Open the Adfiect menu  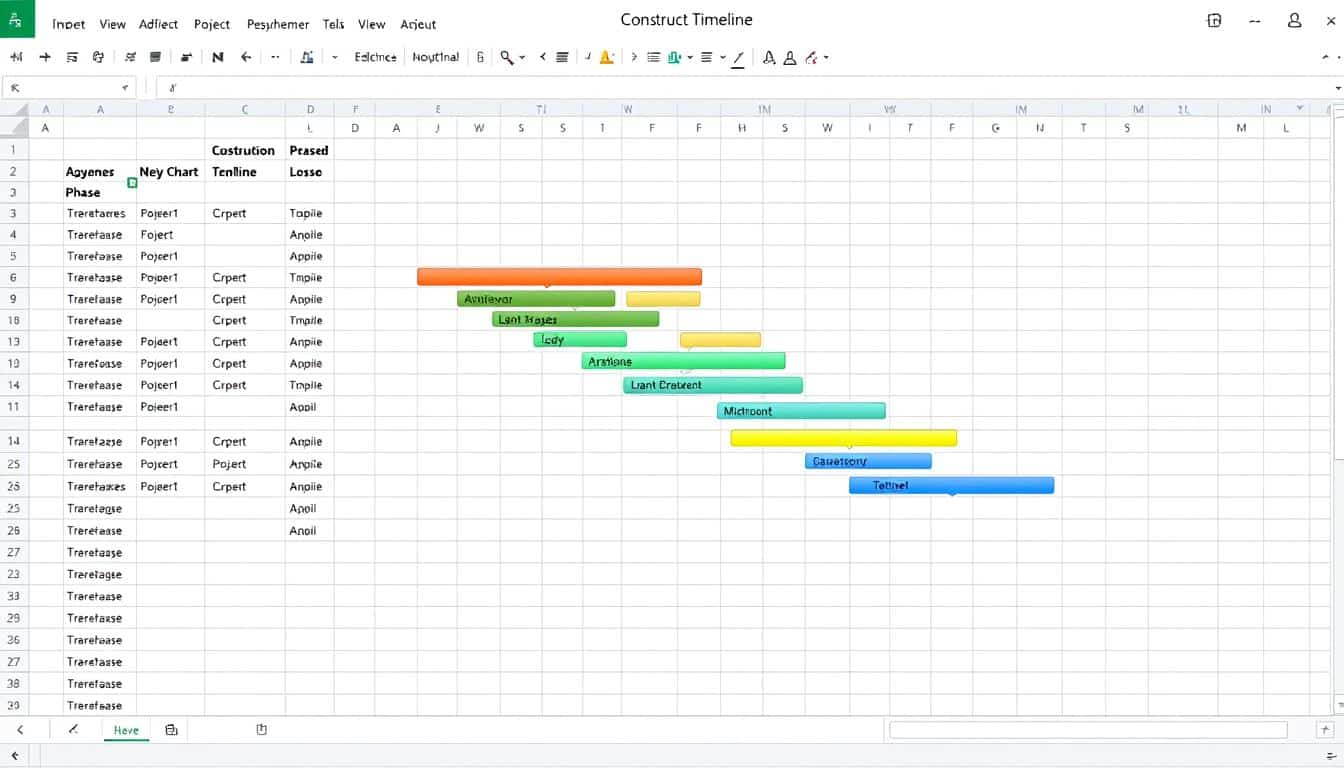158,24
